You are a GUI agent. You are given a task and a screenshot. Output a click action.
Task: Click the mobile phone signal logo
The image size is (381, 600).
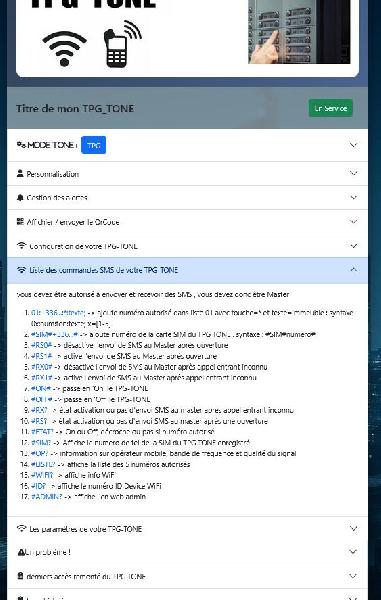122,44
